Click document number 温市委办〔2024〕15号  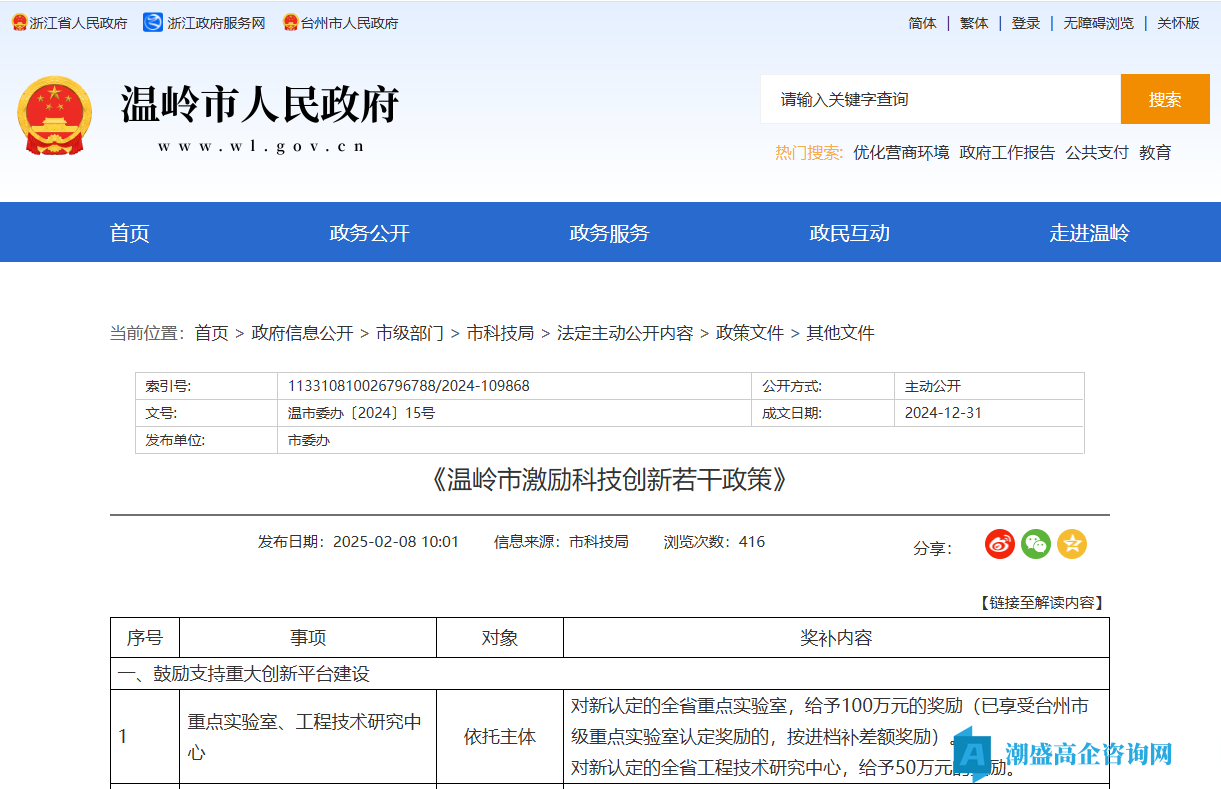361,412
